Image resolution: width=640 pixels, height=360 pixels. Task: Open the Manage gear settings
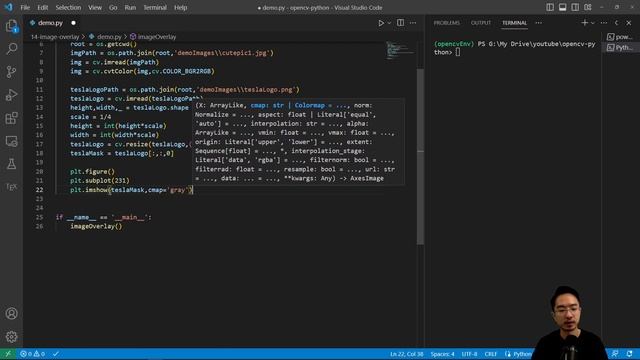click(x=11, y=337)
